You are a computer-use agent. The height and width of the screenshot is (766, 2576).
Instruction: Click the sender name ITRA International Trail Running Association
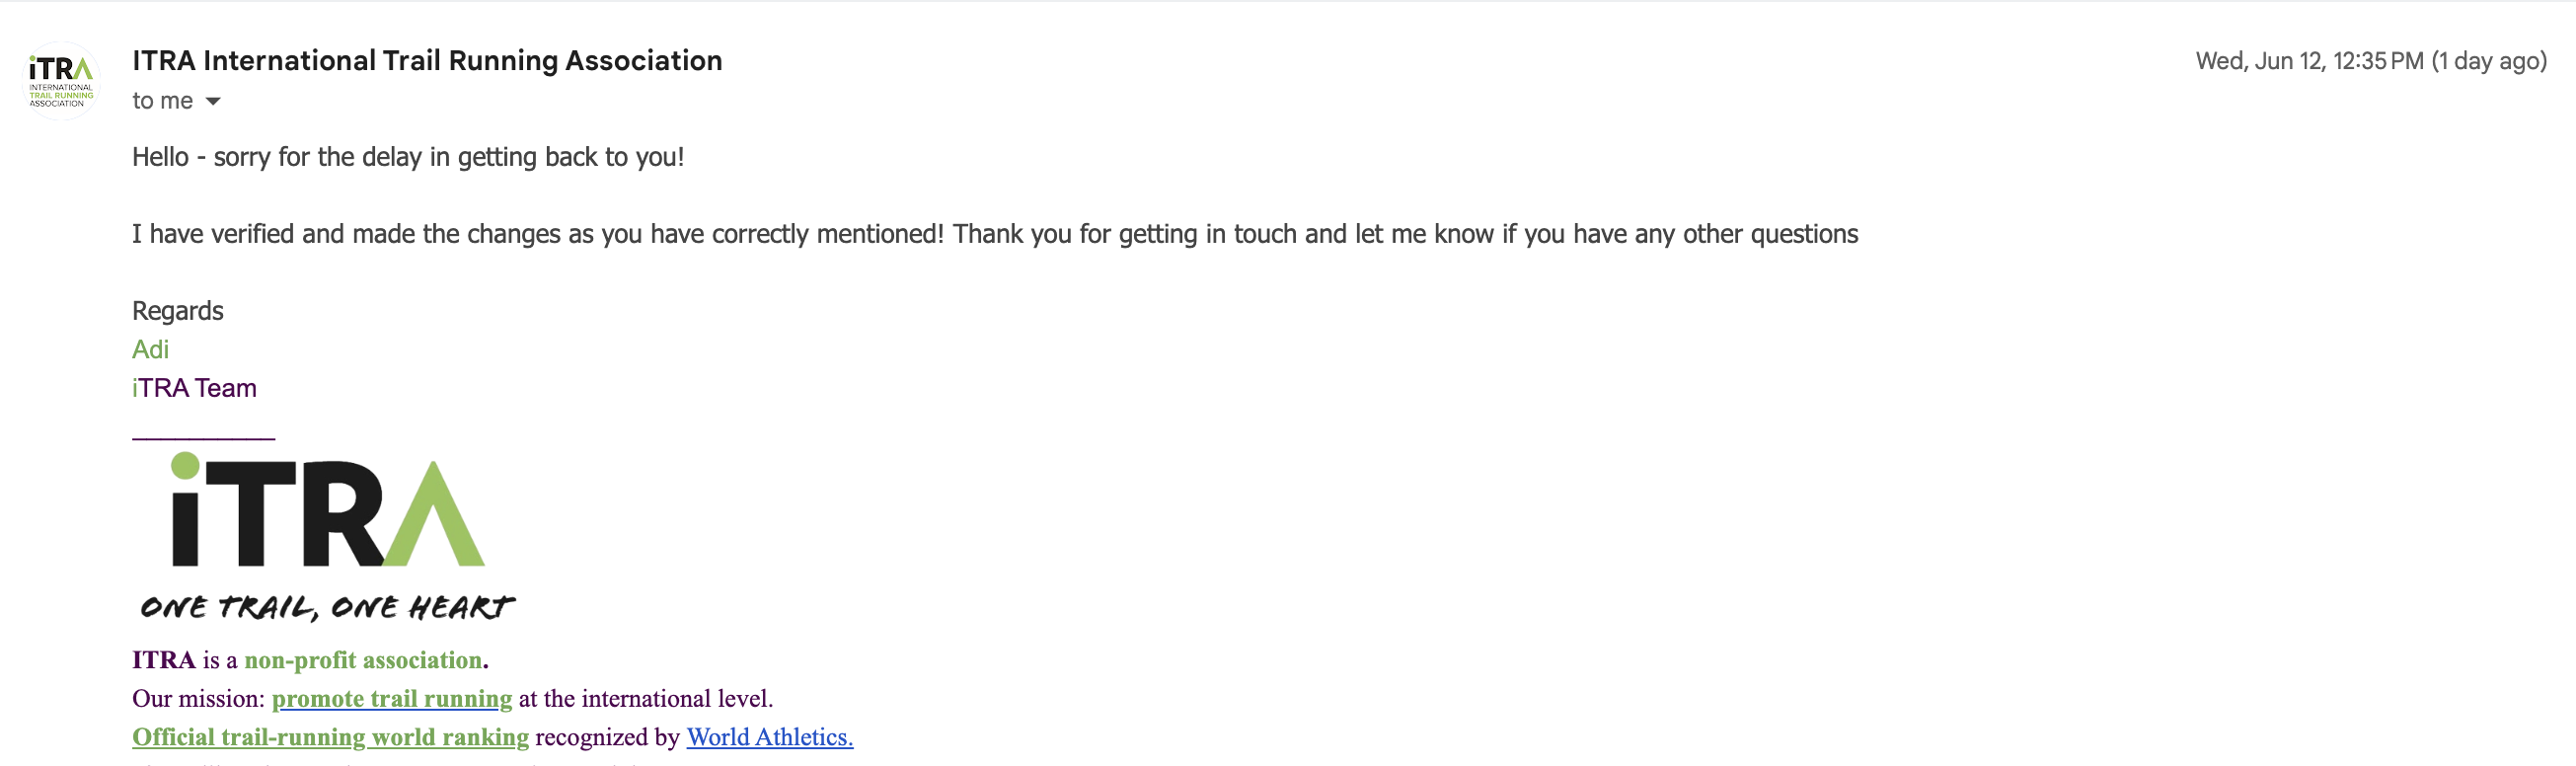click(x=427, y=60)
